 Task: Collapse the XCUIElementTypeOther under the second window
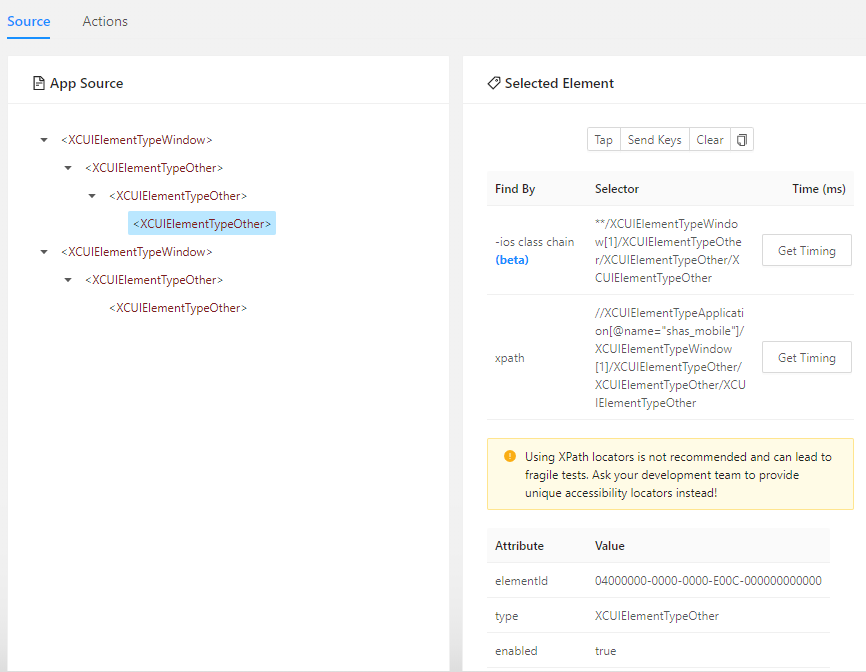tap(68, 280)
